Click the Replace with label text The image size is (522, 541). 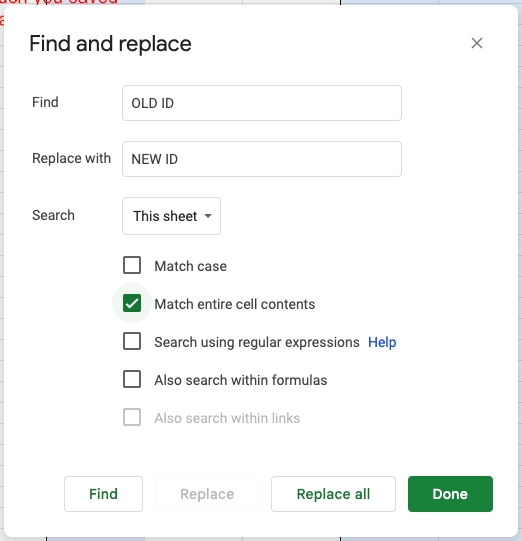pyautogui.click(x=71, y=158)
